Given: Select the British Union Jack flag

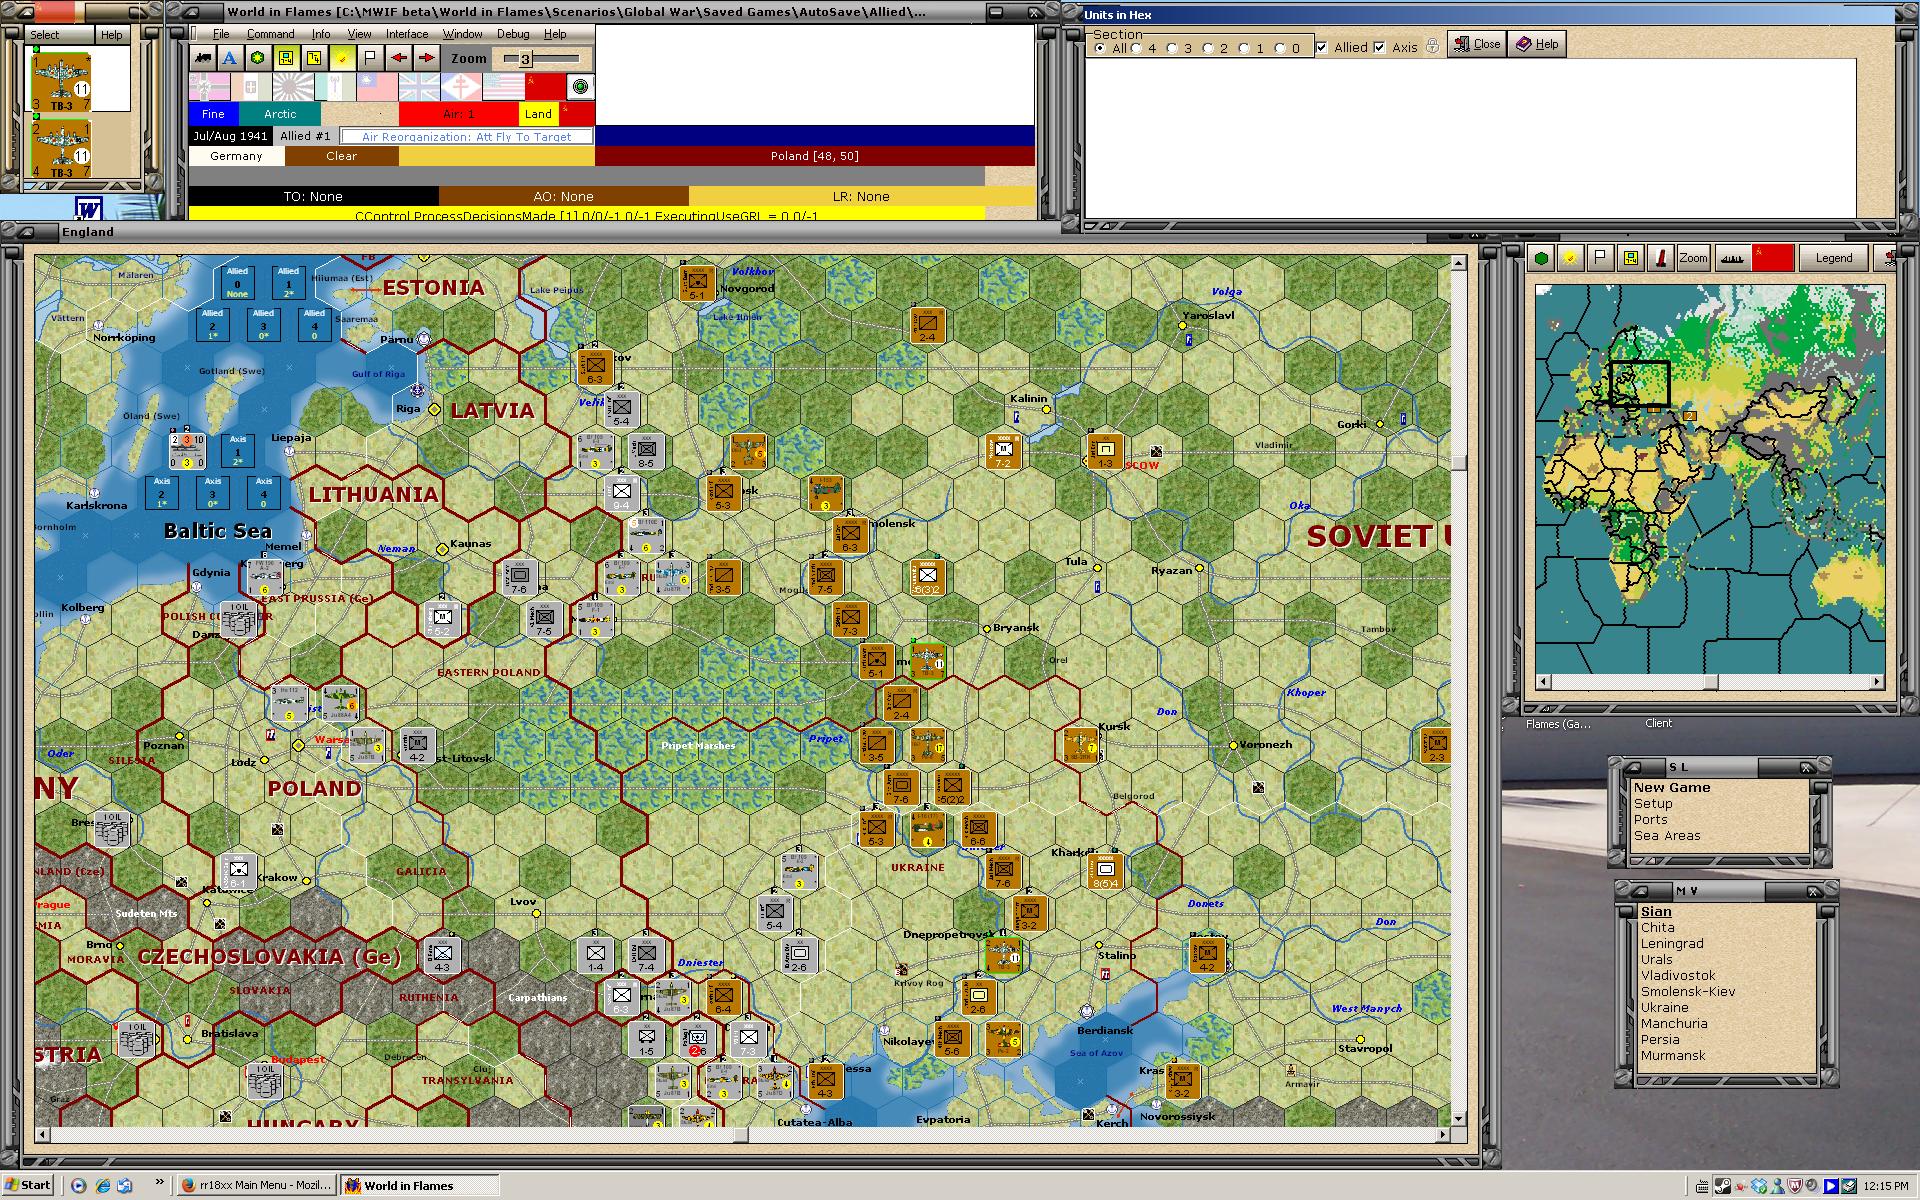Looking at the screenshot, I should 419,87.
